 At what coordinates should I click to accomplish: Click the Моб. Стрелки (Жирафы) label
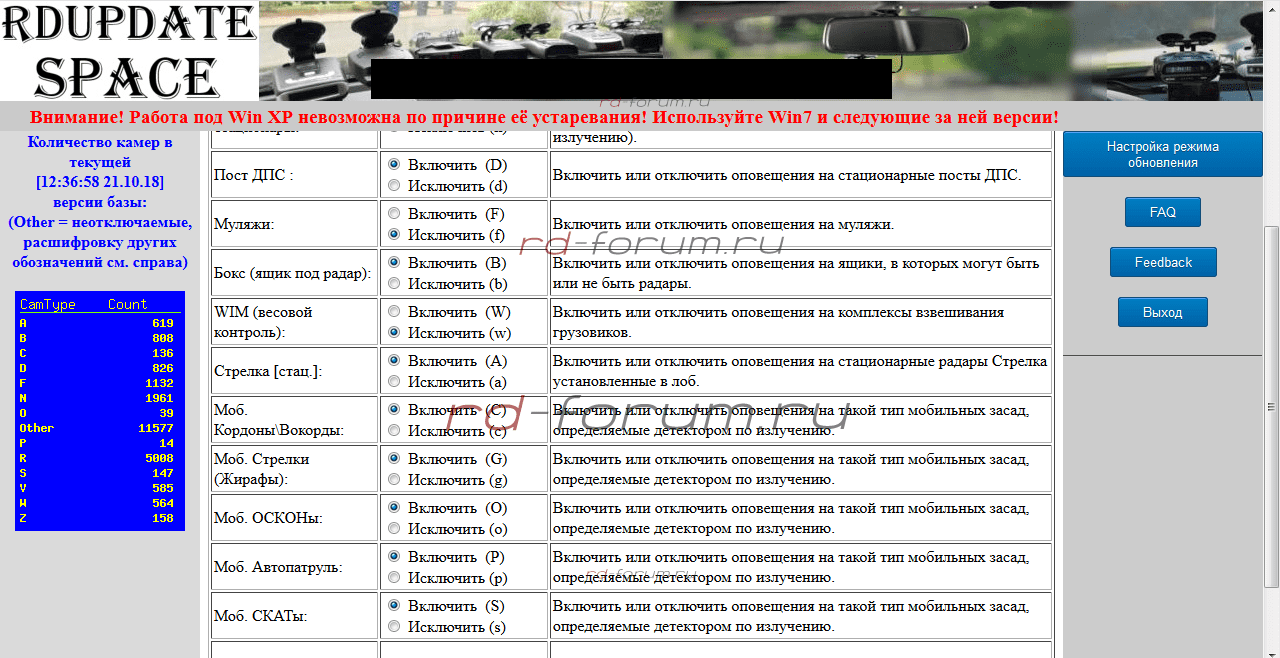click(x=262, y=469)
